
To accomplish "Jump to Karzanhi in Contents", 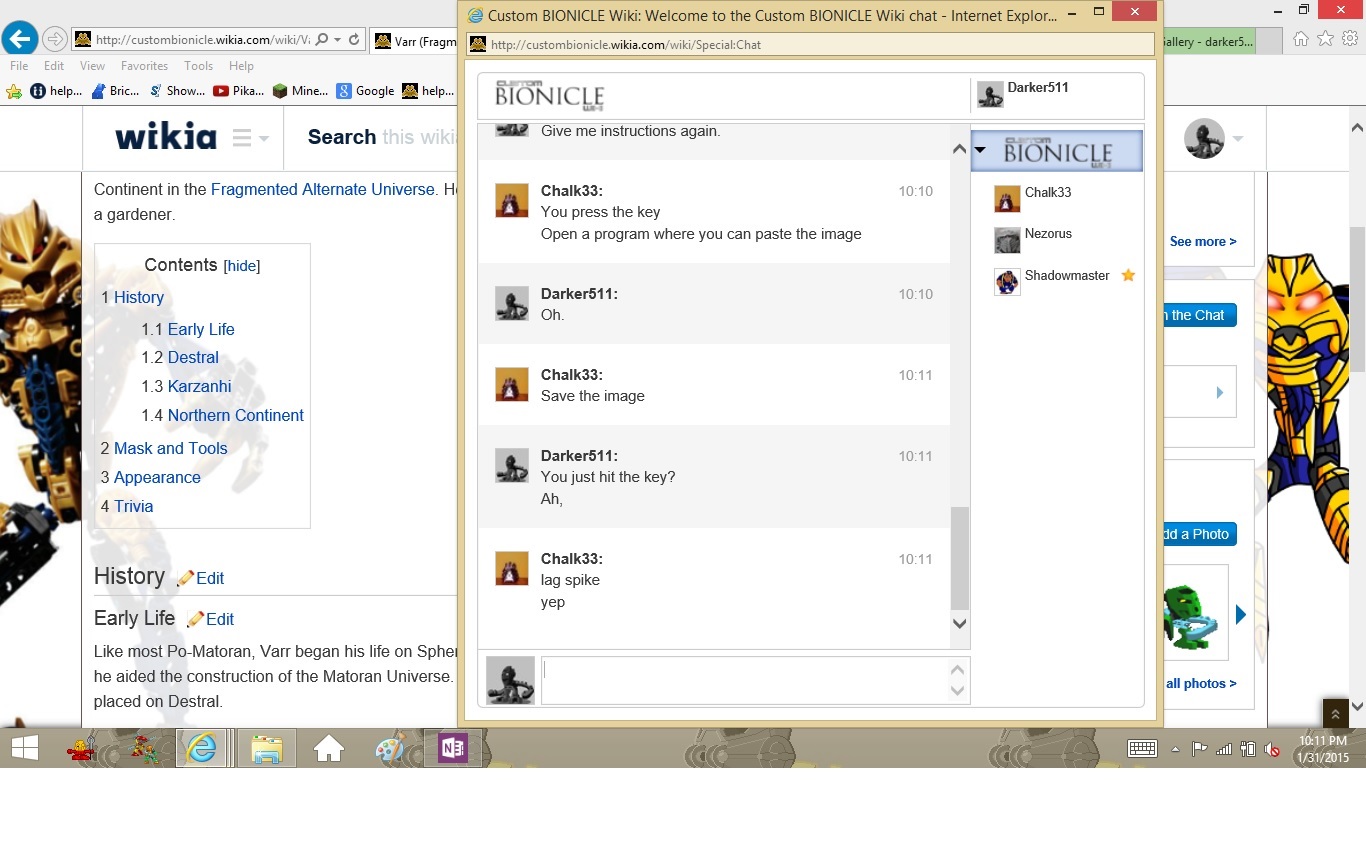I will click(x=200, y=386).
